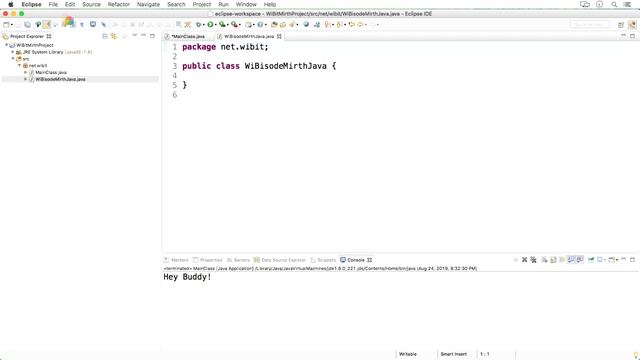
Task: Open Spotlight search in menu bar
Action: click(614, 4)
